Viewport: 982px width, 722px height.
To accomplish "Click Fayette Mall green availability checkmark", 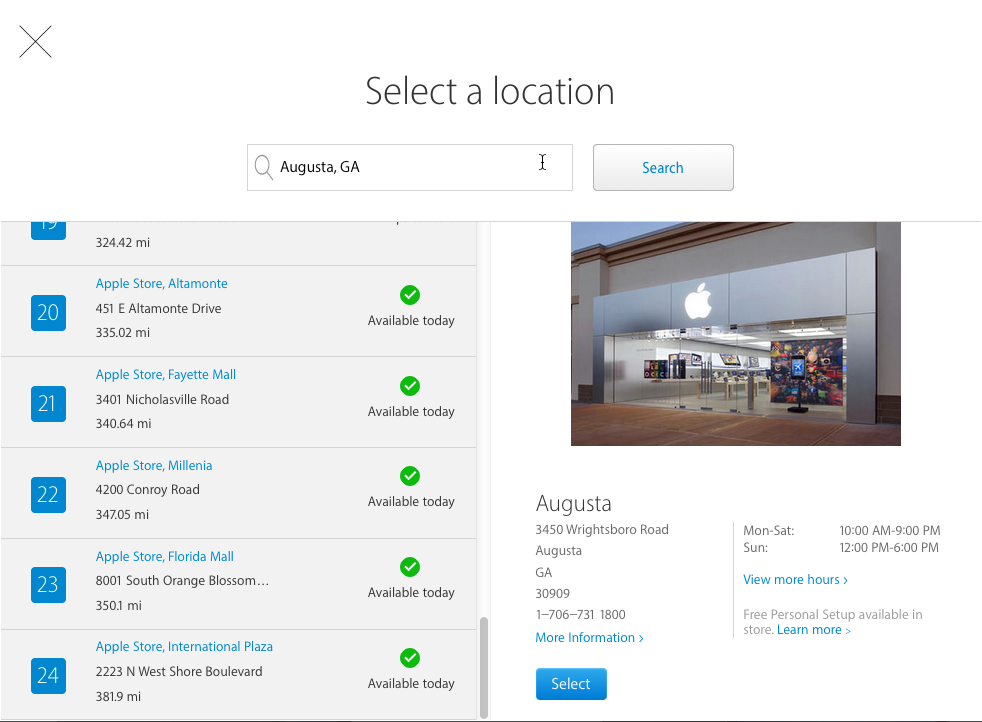I will (x=410, y=386).
